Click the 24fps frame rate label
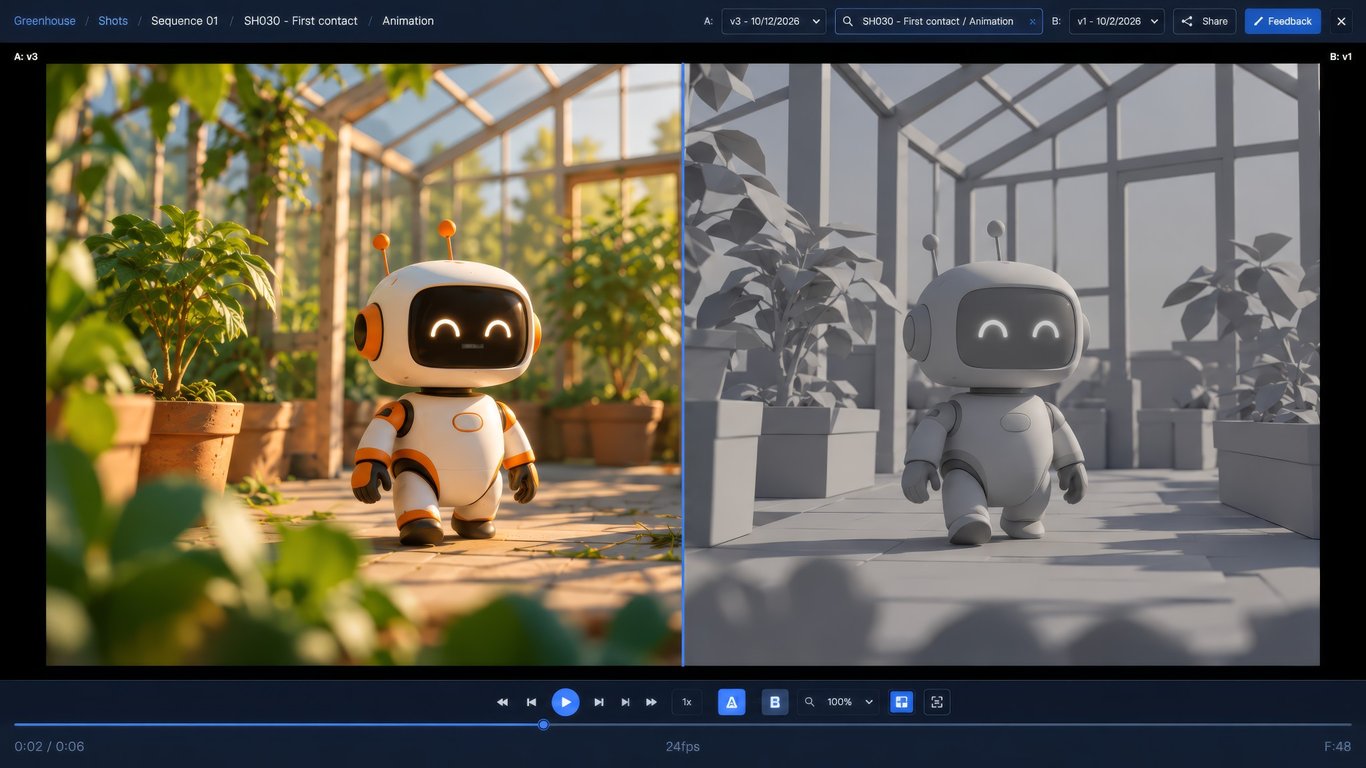 pyautogui.click(x=683, y=747)
